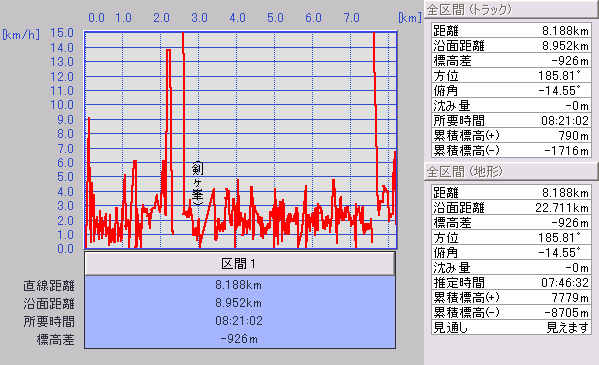Click the 俯角 -14.55° track row
Screen dimensions: 599x365
point(511,91)
